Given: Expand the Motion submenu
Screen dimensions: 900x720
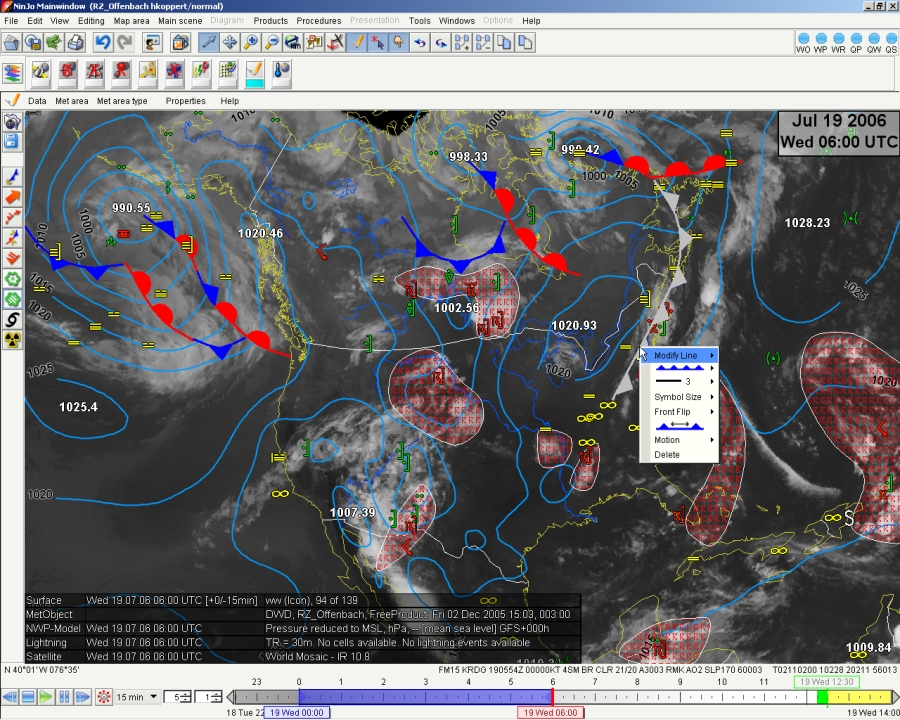Looking at the screenshot, I should [680, 440].
